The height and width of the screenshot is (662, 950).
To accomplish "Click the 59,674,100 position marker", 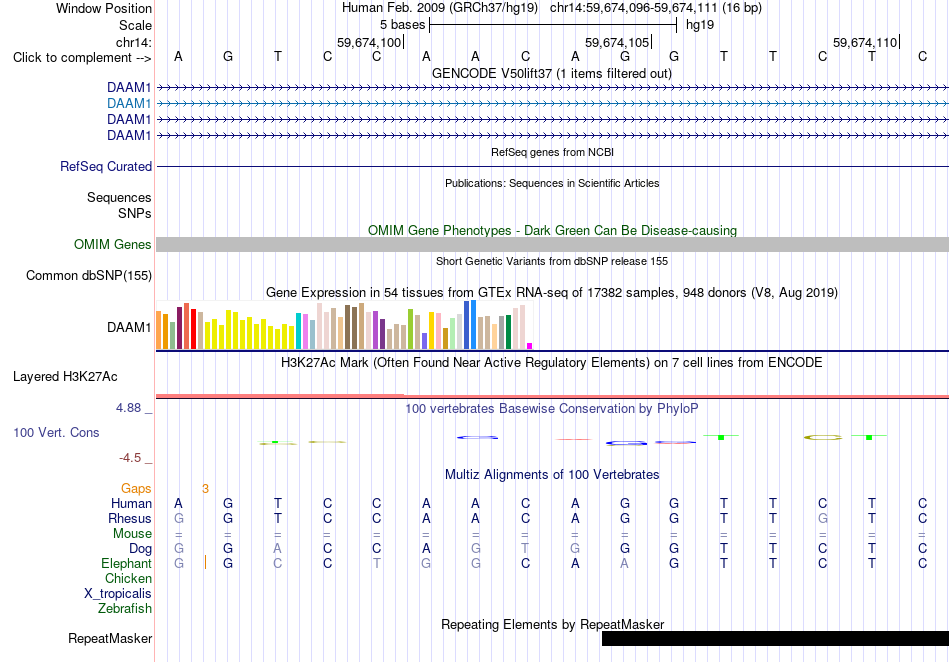I will [369, 42].
